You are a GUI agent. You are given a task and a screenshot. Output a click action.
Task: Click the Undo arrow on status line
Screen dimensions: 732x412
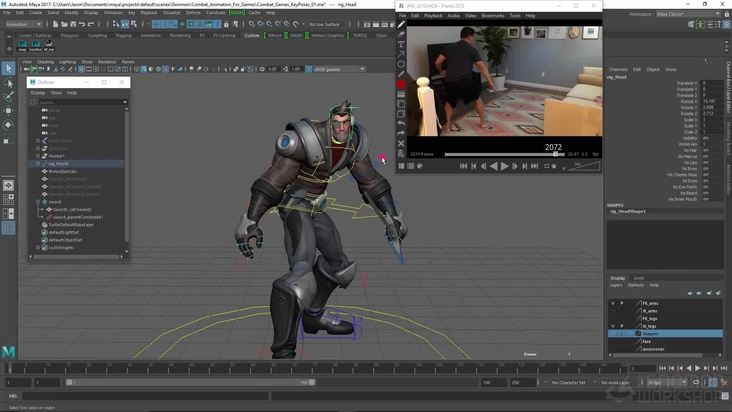coord(82,24)
